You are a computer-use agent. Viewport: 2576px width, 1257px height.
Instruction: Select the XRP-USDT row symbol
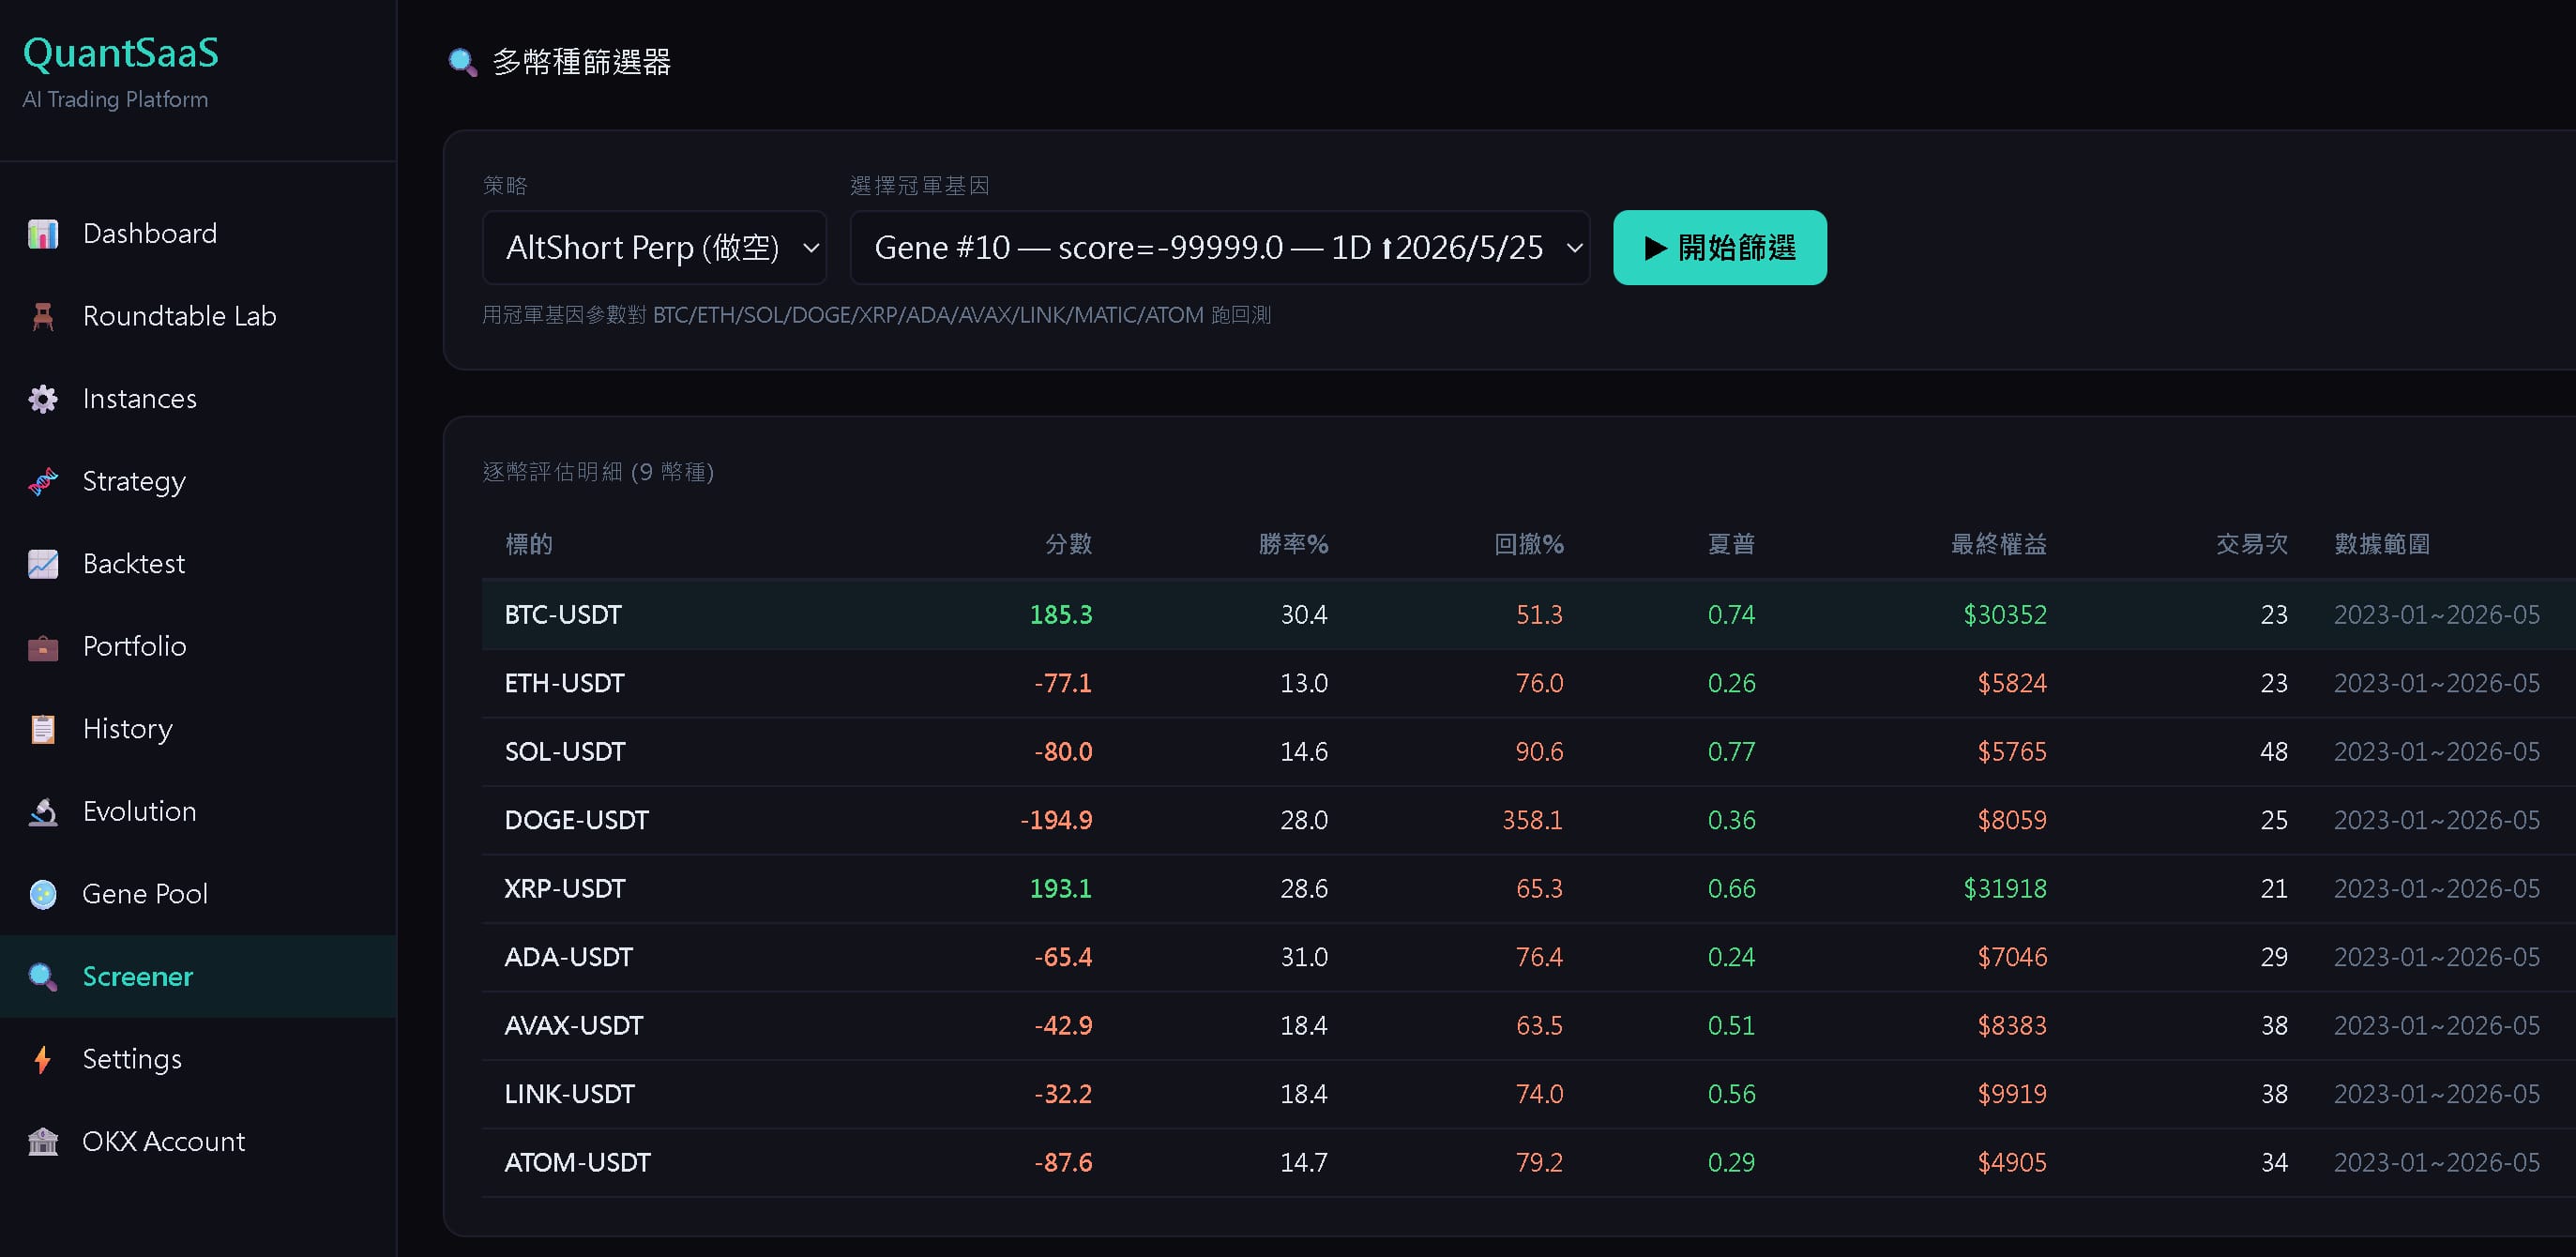(565, 889)
